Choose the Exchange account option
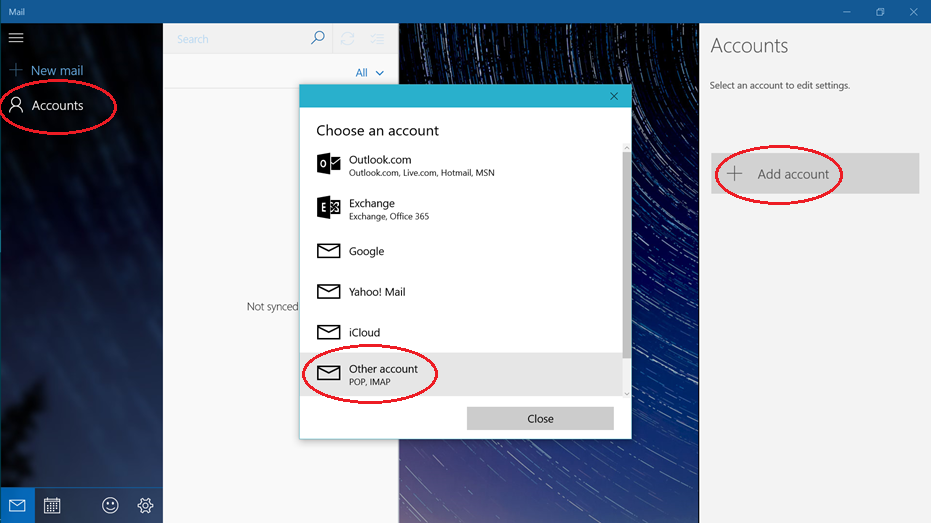931x523 pixels. 461,209
